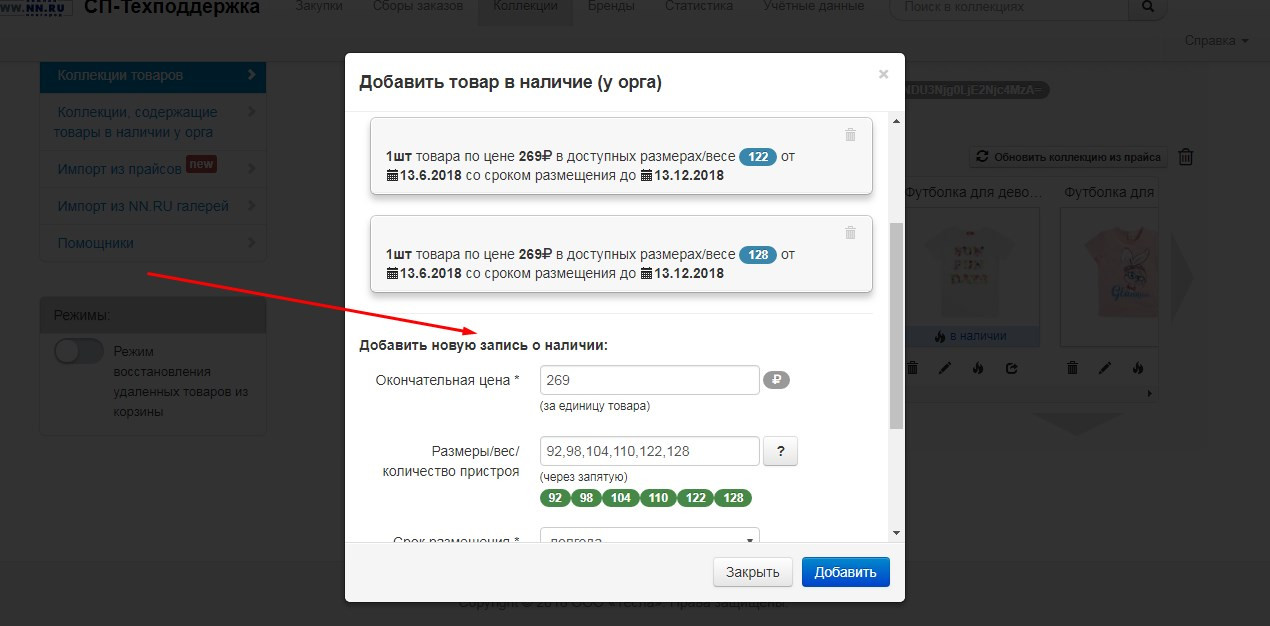
Task: Click the Футболка для дево… product title
Action: click(x=973, y=191)
